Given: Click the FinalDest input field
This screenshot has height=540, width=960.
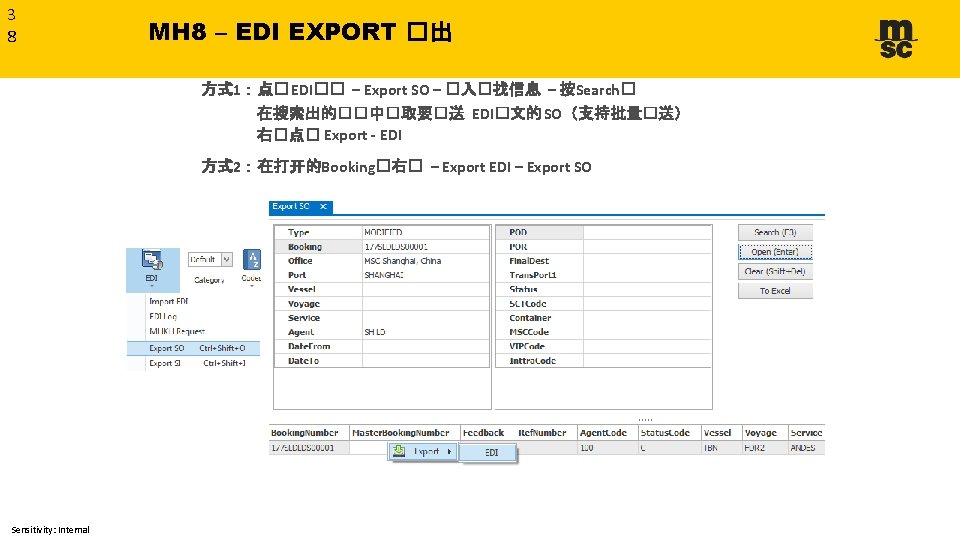Looking at the screenshot, I should tap(647, 261).
